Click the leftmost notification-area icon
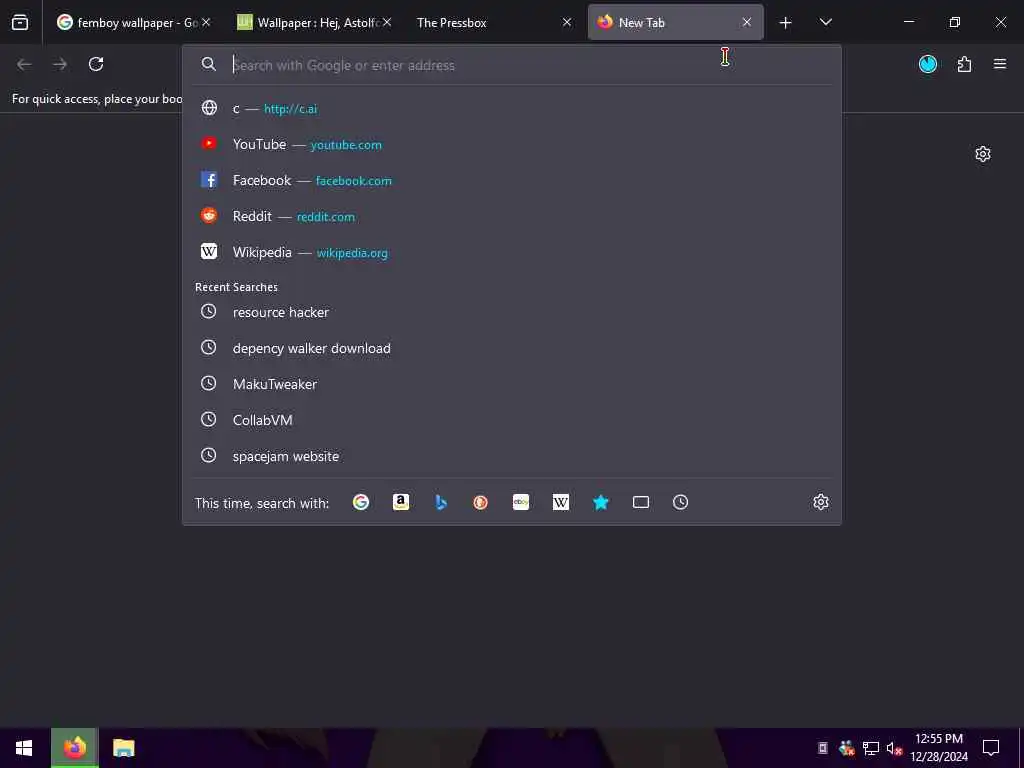 coord(823,748)
